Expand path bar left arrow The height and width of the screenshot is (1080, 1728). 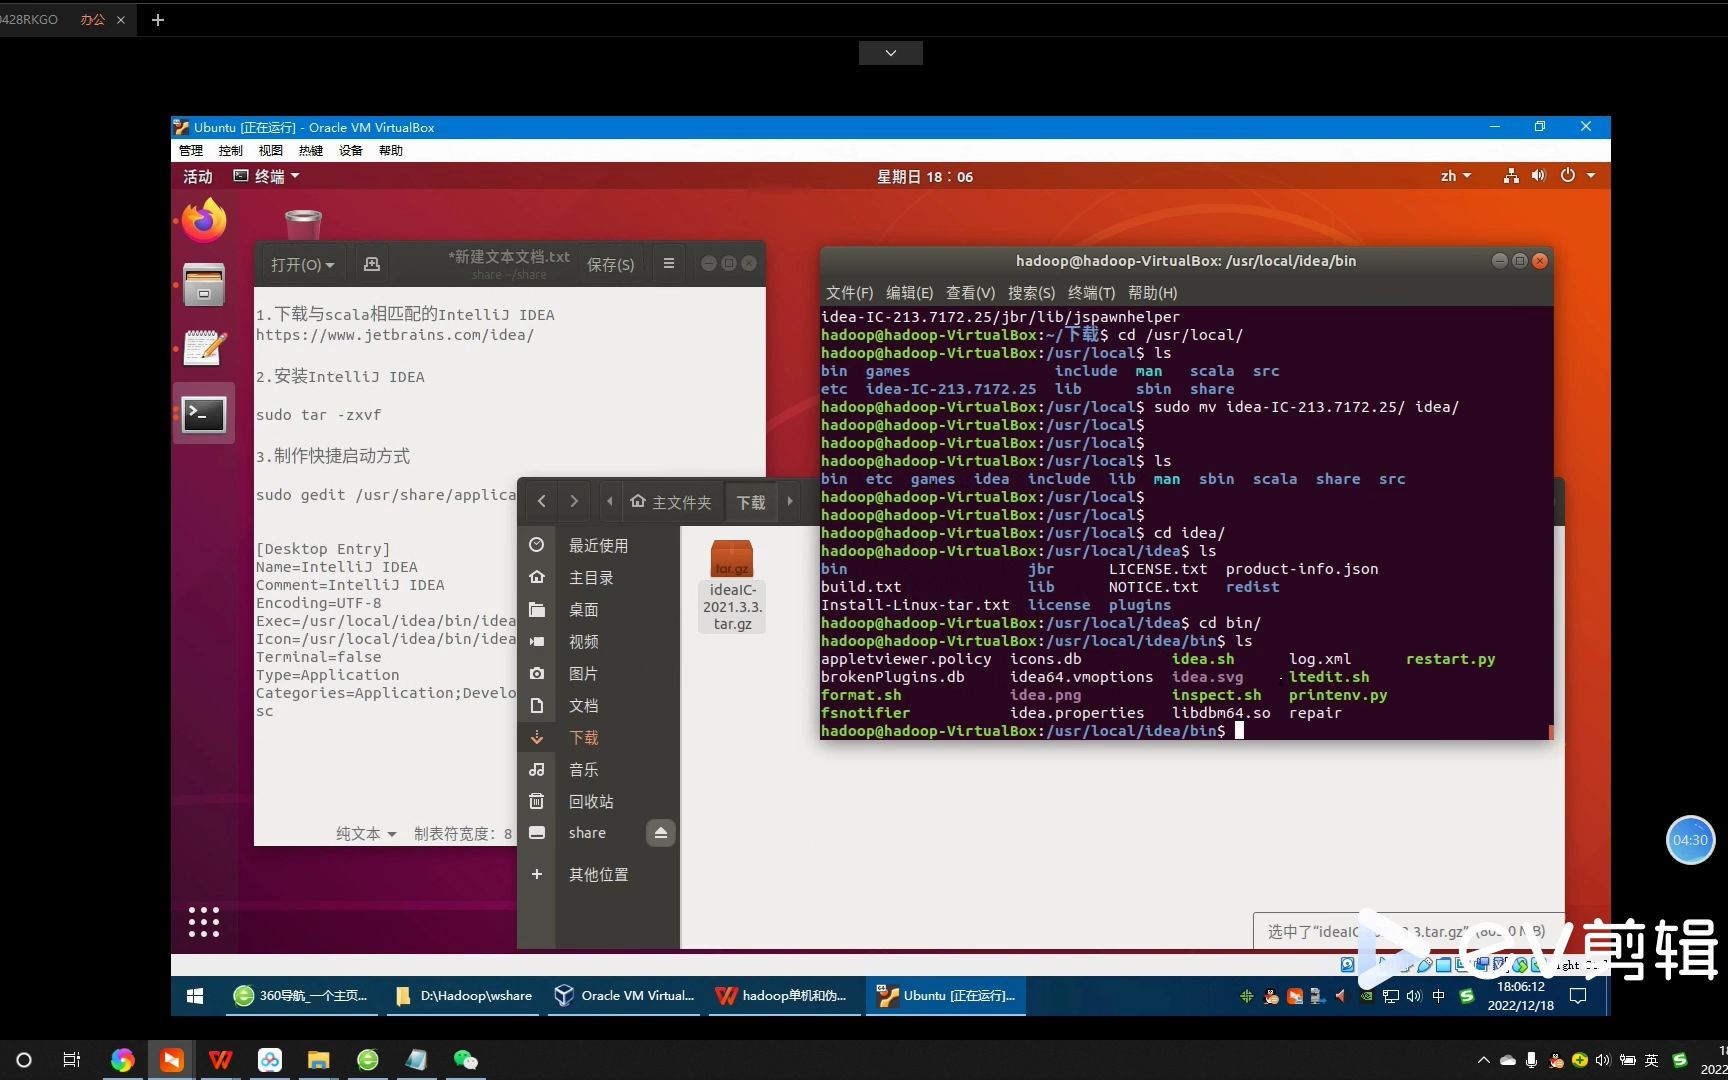tap(609, 501)
